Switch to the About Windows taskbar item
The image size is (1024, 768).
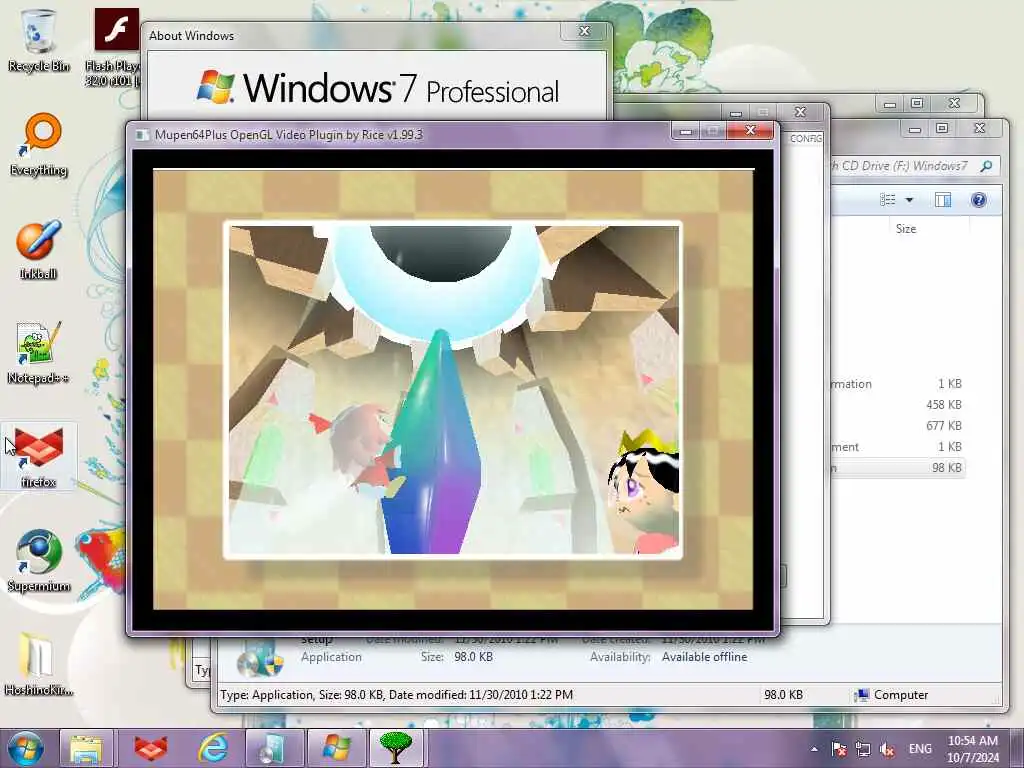click(x=336, y=748)
